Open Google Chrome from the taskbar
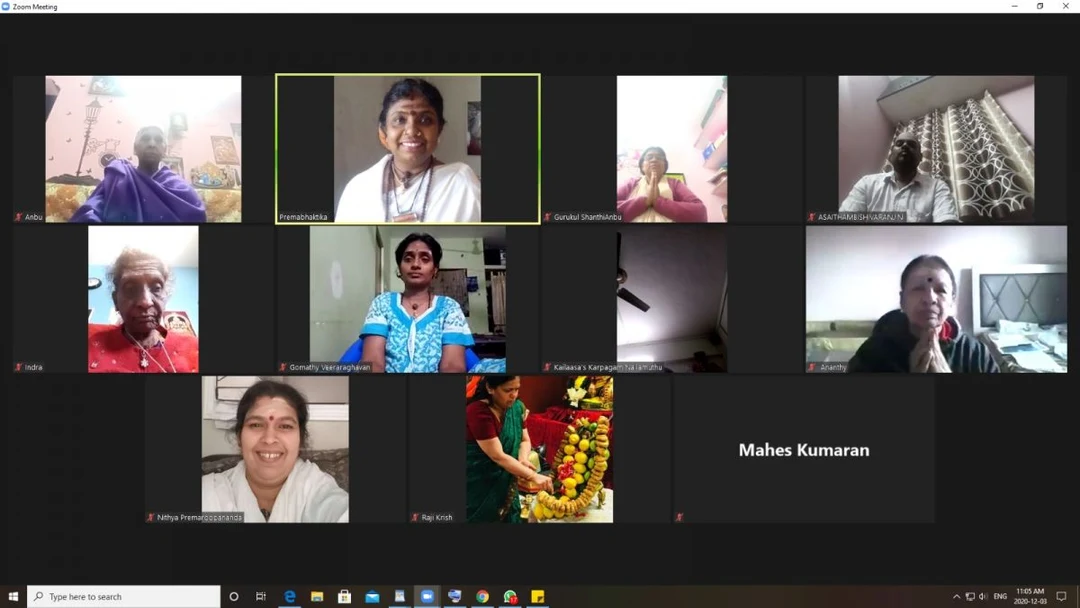1080x608 pixels. pyautogui.click(x=482, y=596)
